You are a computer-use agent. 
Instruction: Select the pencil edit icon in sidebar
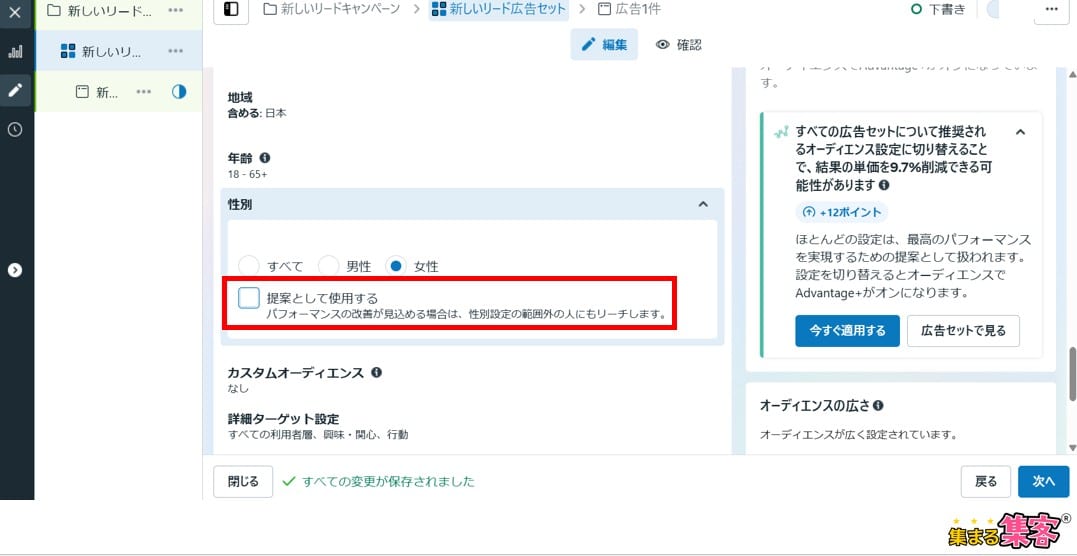point(15,90)
